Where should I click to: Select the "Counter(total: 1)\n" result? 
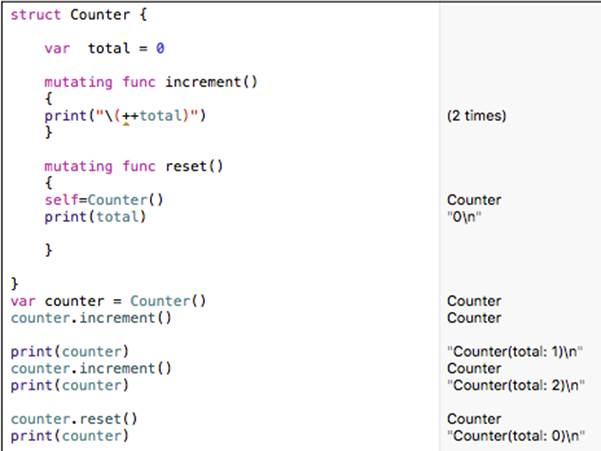tap(515, 351)
